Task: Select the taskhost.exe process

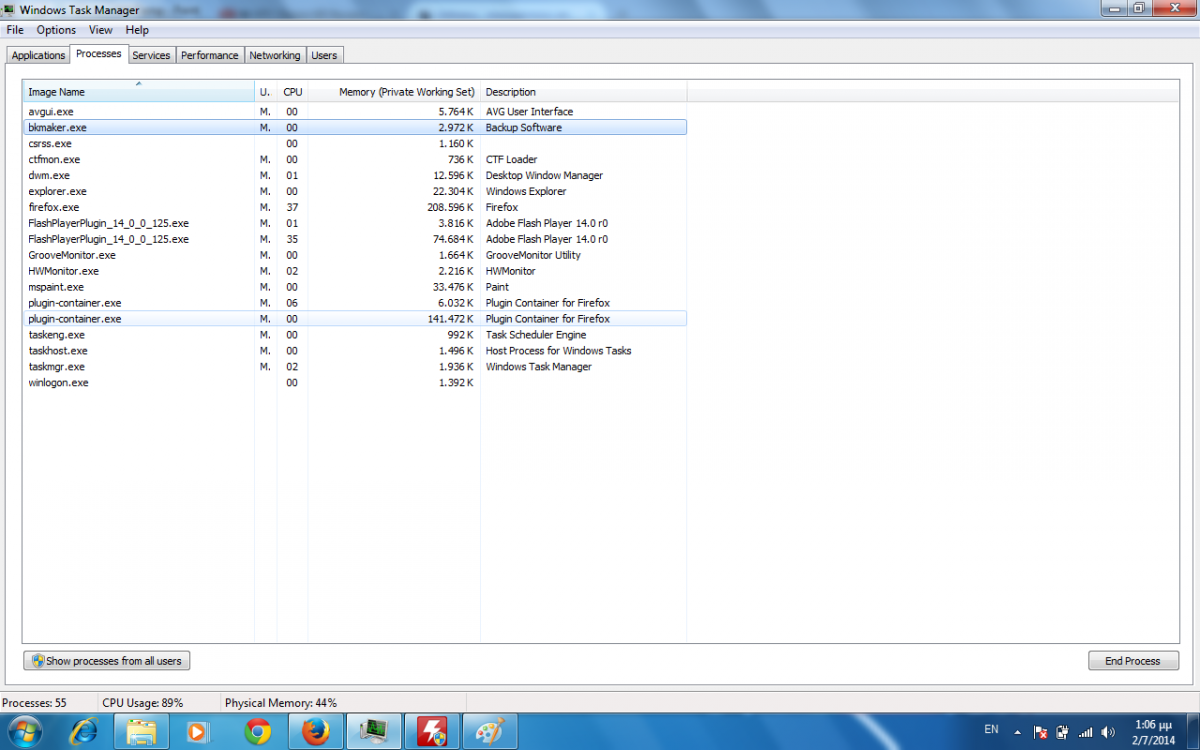Action: (355, 351)
